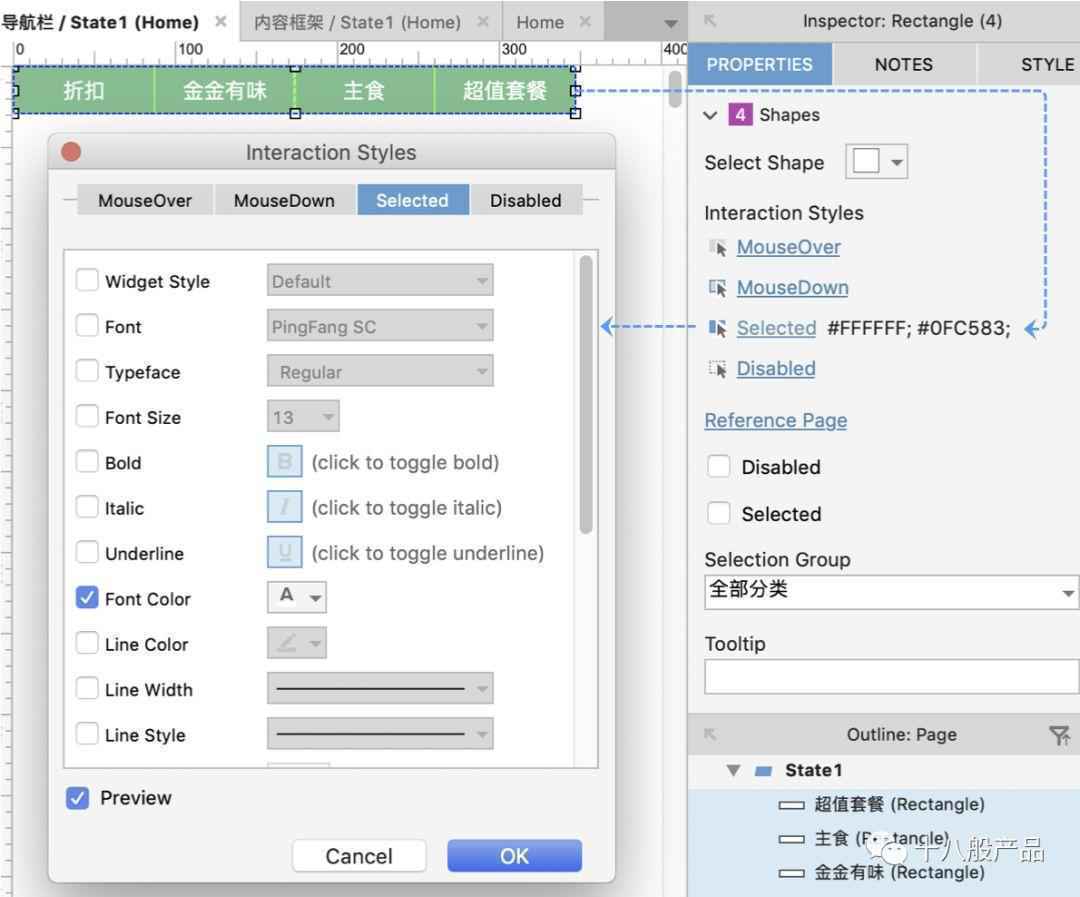Select the 折扣 rectangle on canvas
Image resolution: width=1080 pixels, height=897 pixels.
tap(84, 90)
